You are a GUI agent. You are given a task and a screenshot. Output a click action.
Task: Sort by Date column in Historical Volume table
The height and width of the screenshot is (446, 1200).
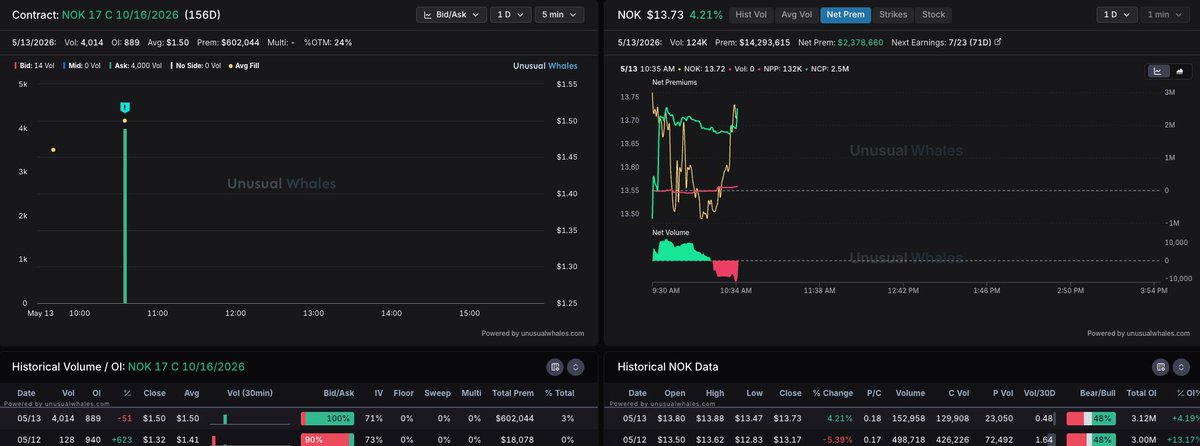(26, 395)
